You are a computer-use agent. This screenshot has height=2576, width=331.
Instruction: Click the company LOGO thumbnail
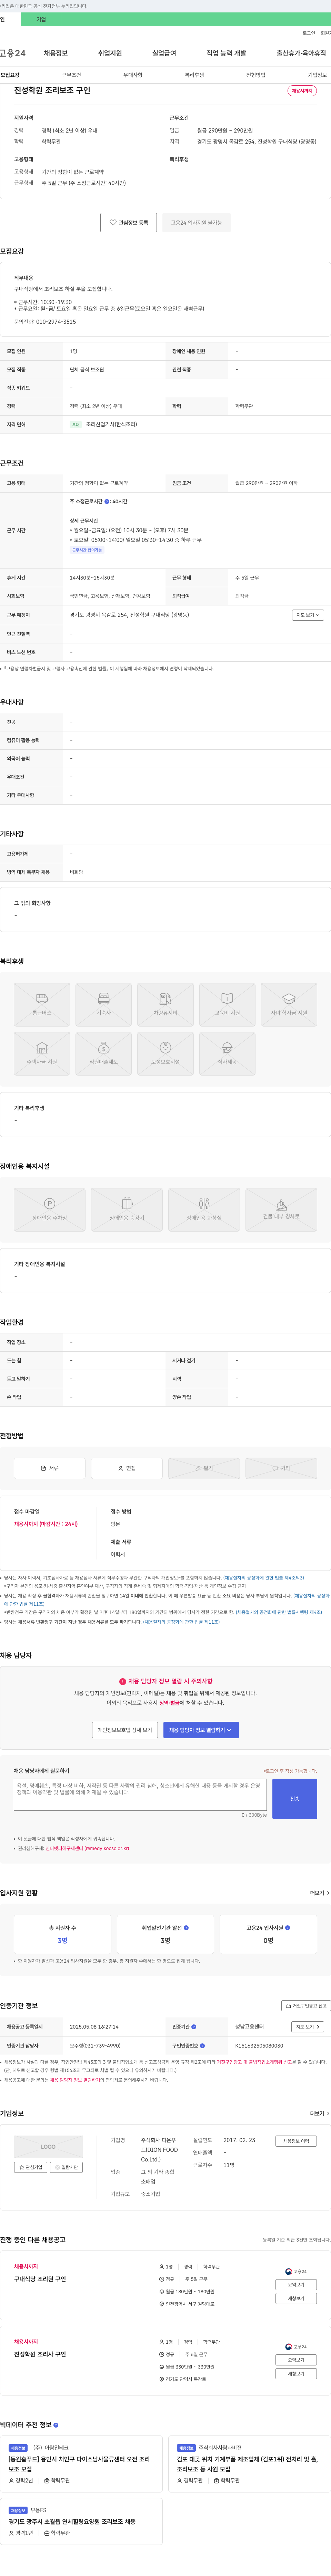point(48,2147)
